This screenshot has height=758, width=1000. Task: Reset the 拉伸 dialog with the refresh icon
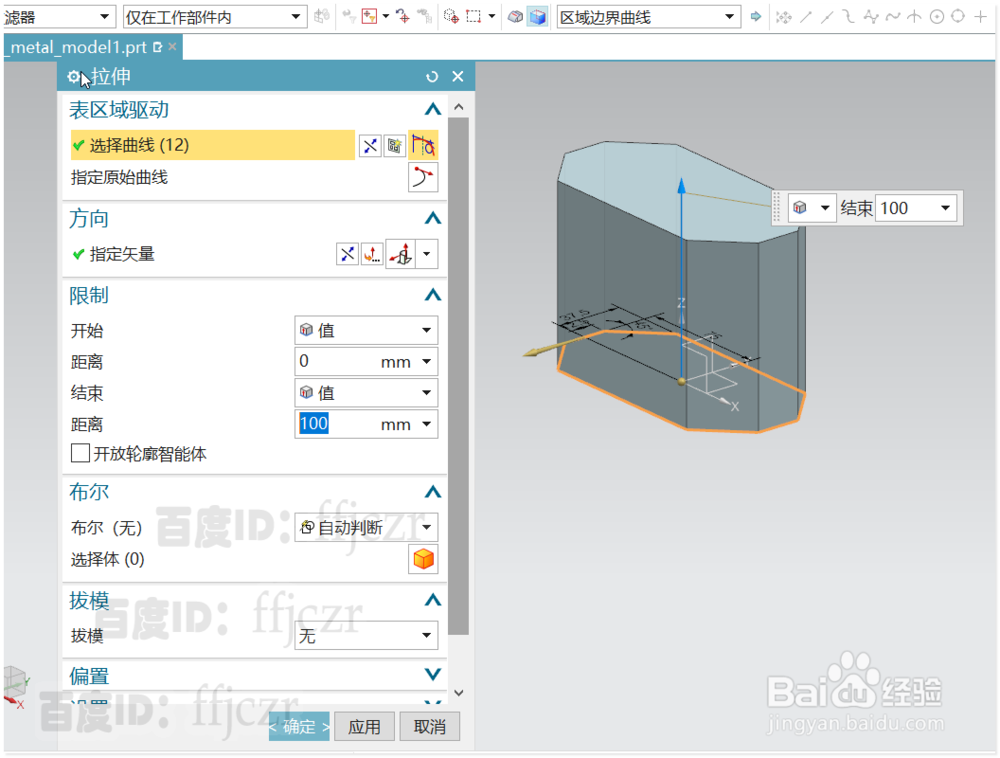click(x=432, y=77)
